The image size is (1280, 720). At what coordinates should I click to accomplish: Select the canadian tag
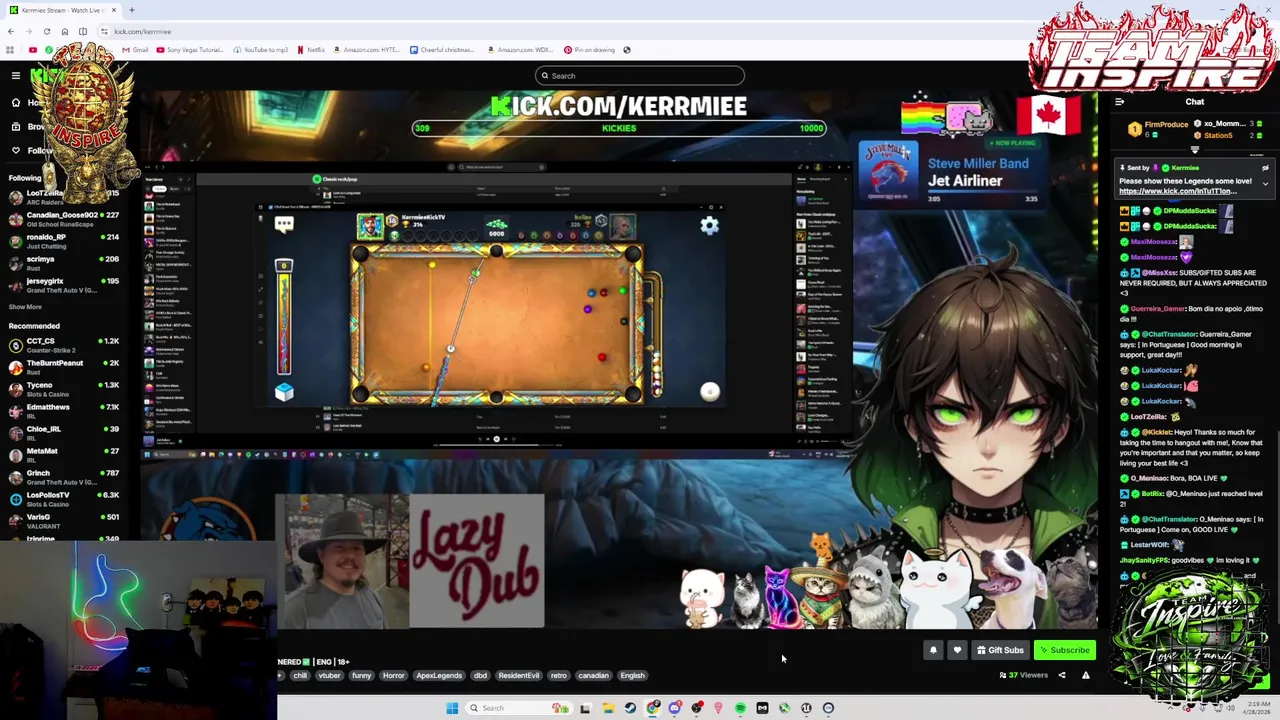coord(593,676)
